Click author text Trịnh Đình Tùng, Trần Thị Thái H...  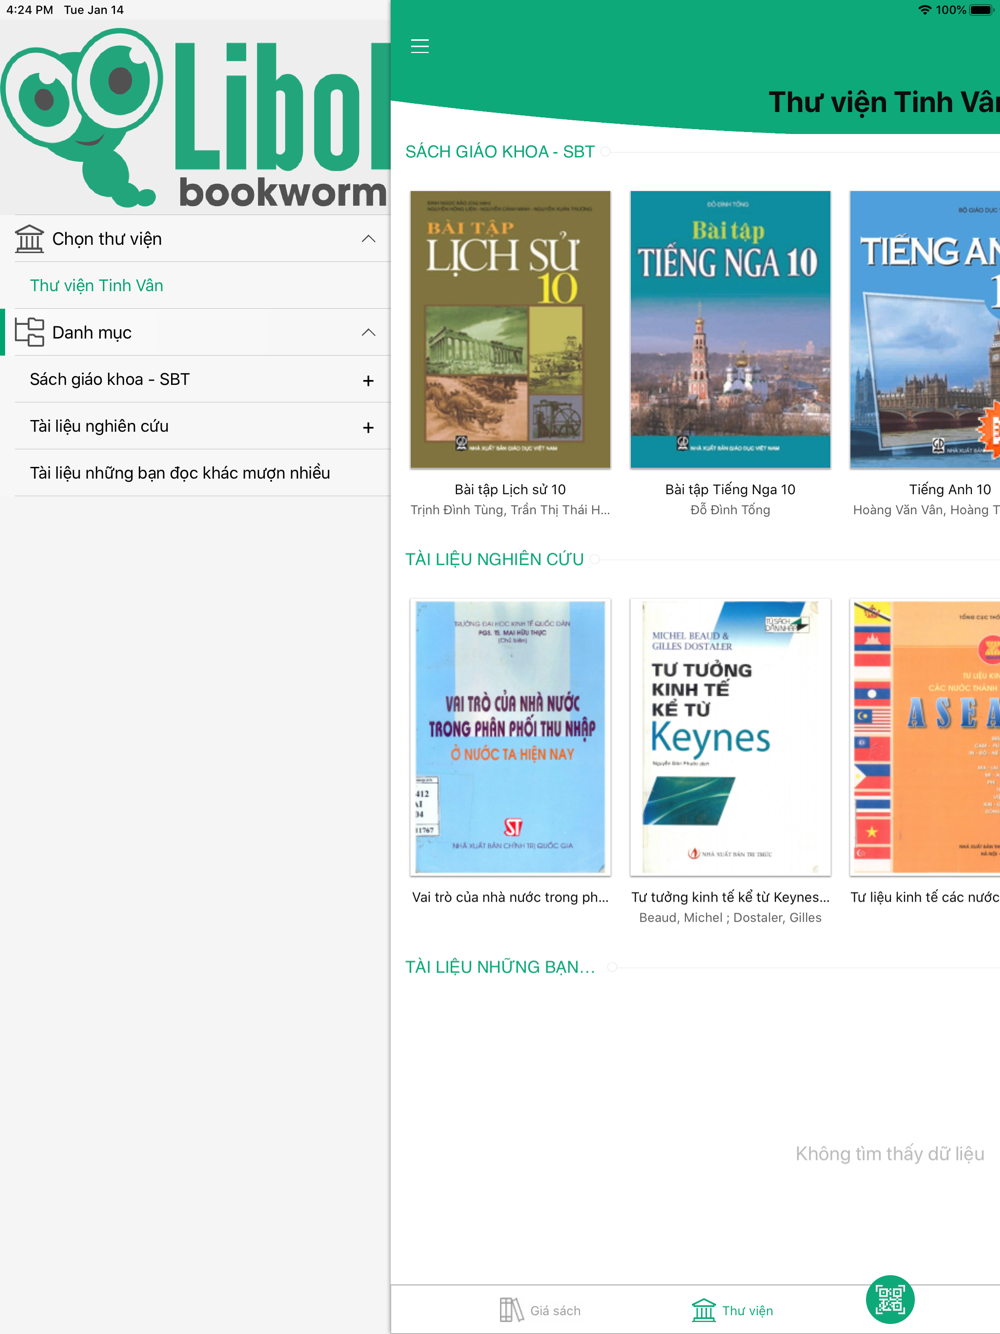click(x=510, y=510)
